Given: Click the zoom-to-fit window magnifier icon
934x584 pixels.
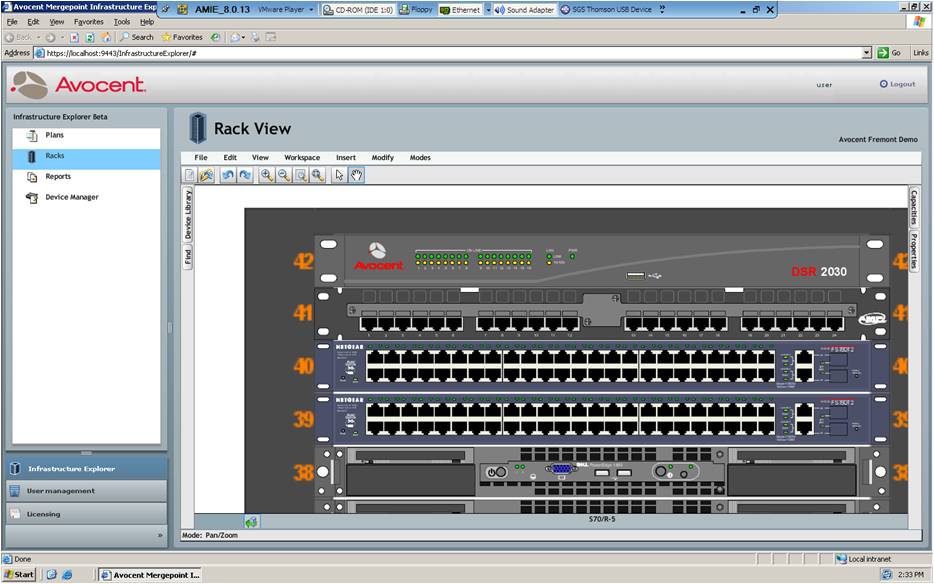Looking at the screenshot, I should click(x=300, y=175).
